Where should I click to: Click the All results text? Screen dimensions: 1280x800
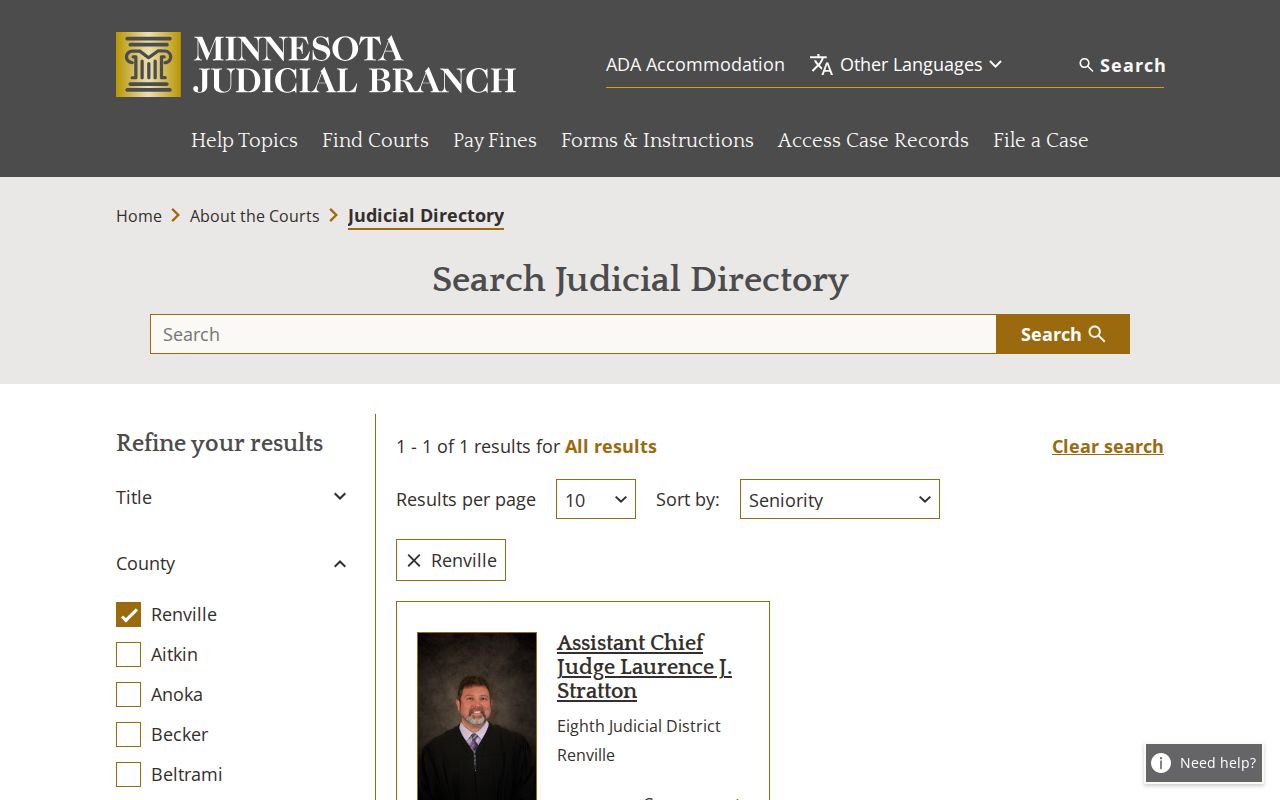[610, 446]
